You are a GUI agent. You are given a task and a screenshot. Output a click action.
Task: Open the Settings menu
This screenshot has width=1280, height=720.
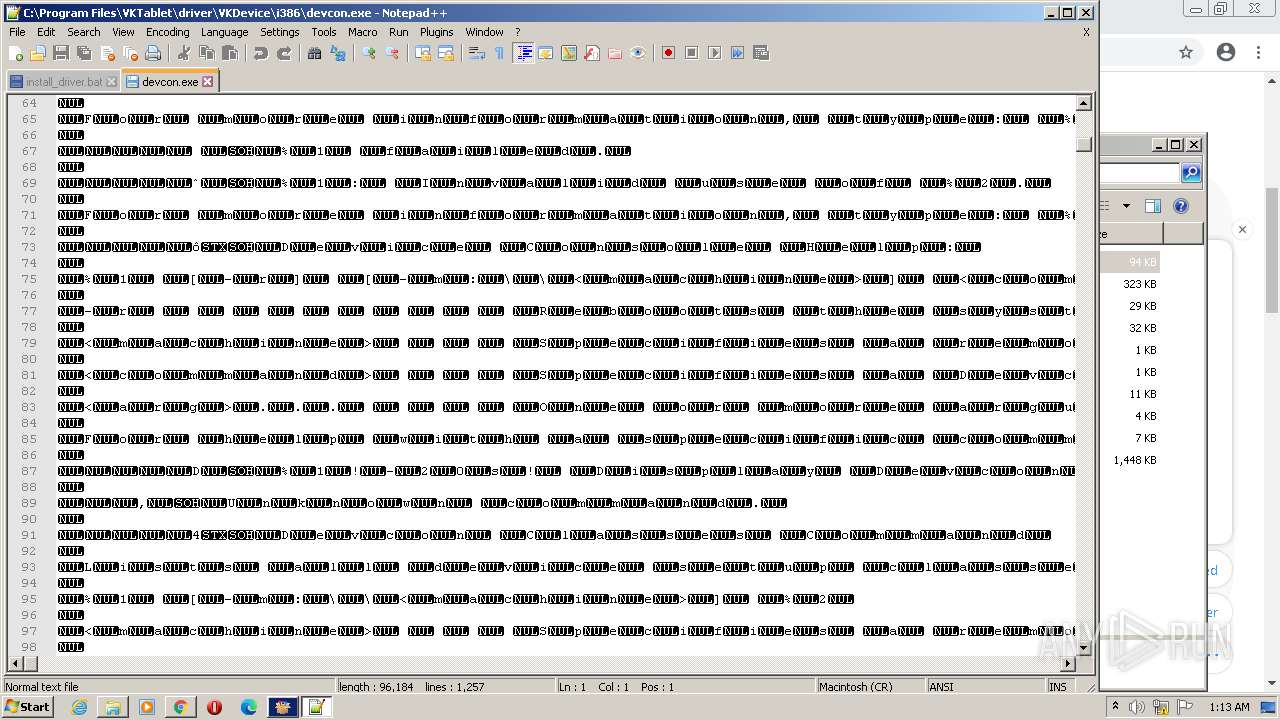coord(280,32)
